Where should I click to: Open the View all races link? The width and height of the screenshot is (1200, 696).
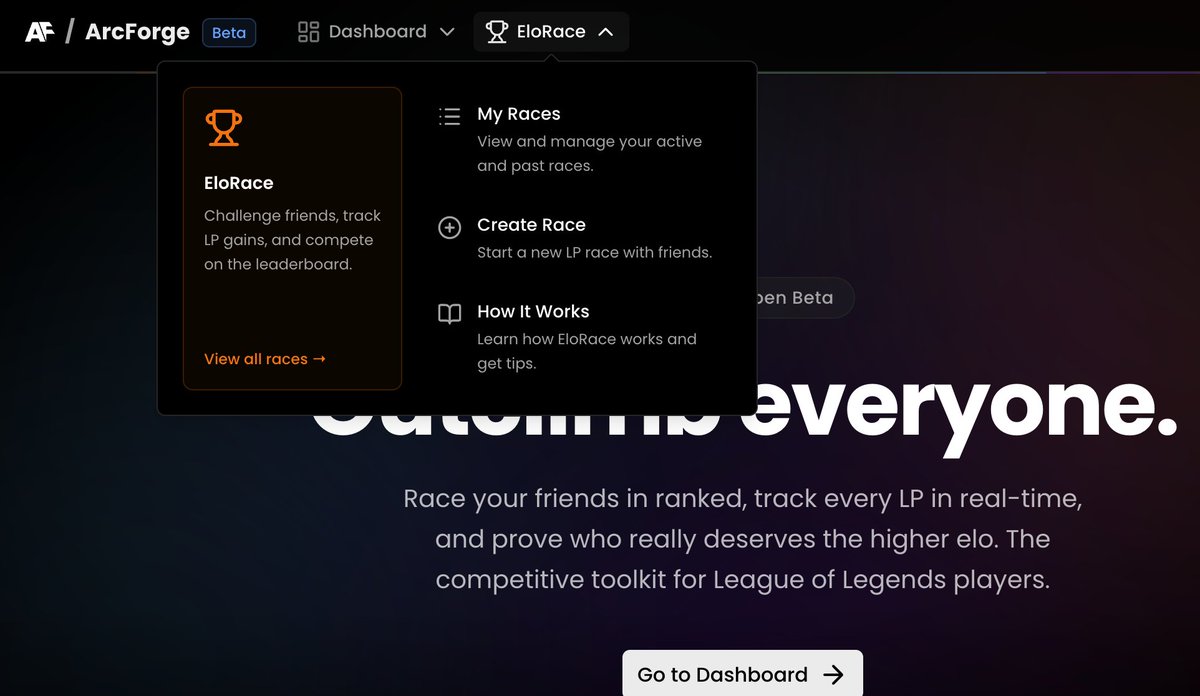click(x=265, y=359)
